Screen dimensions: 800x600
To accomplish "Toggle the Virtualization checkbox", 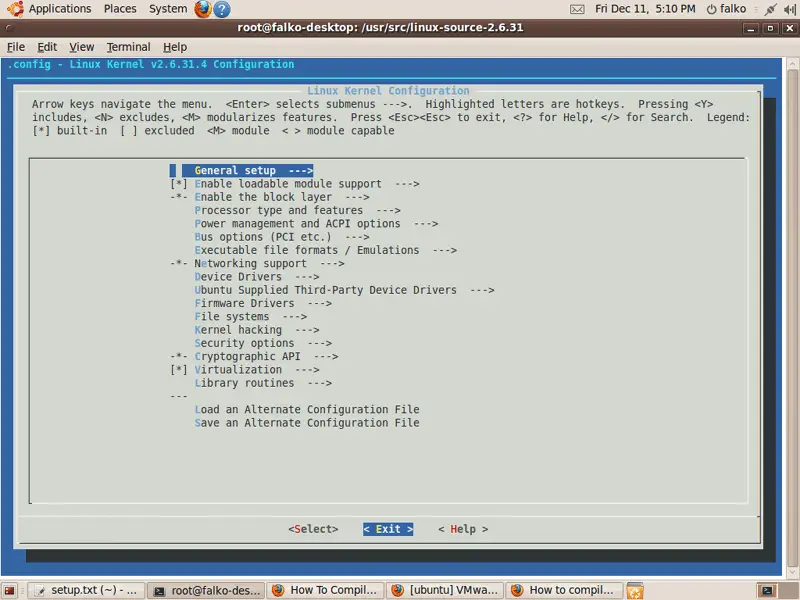I will click(x=179, y=370).
